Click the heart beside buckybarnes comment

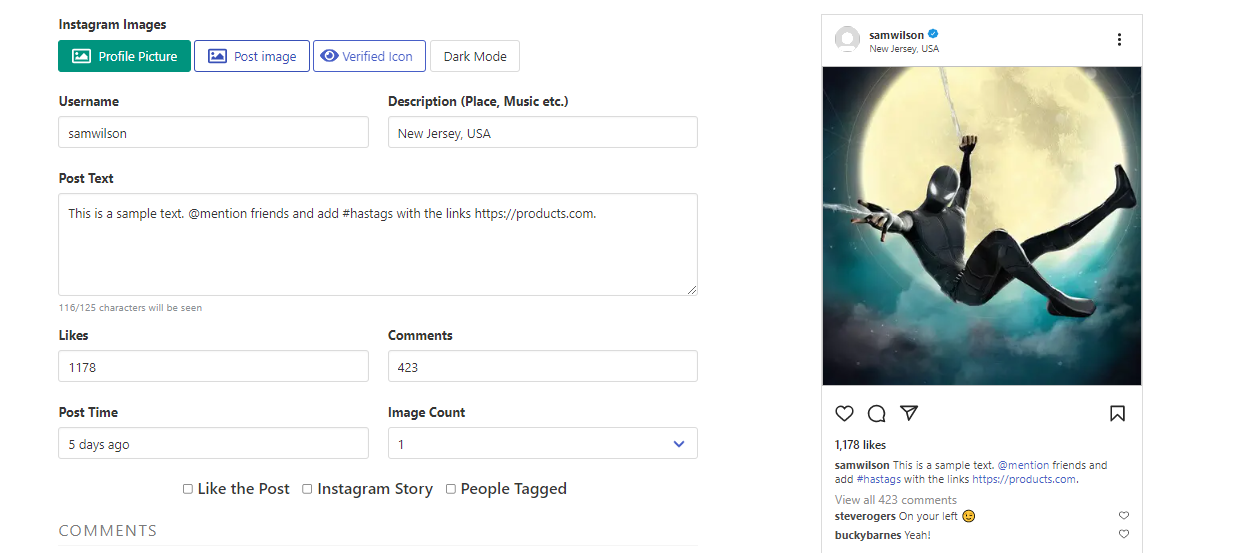[x=1124, y=535]
